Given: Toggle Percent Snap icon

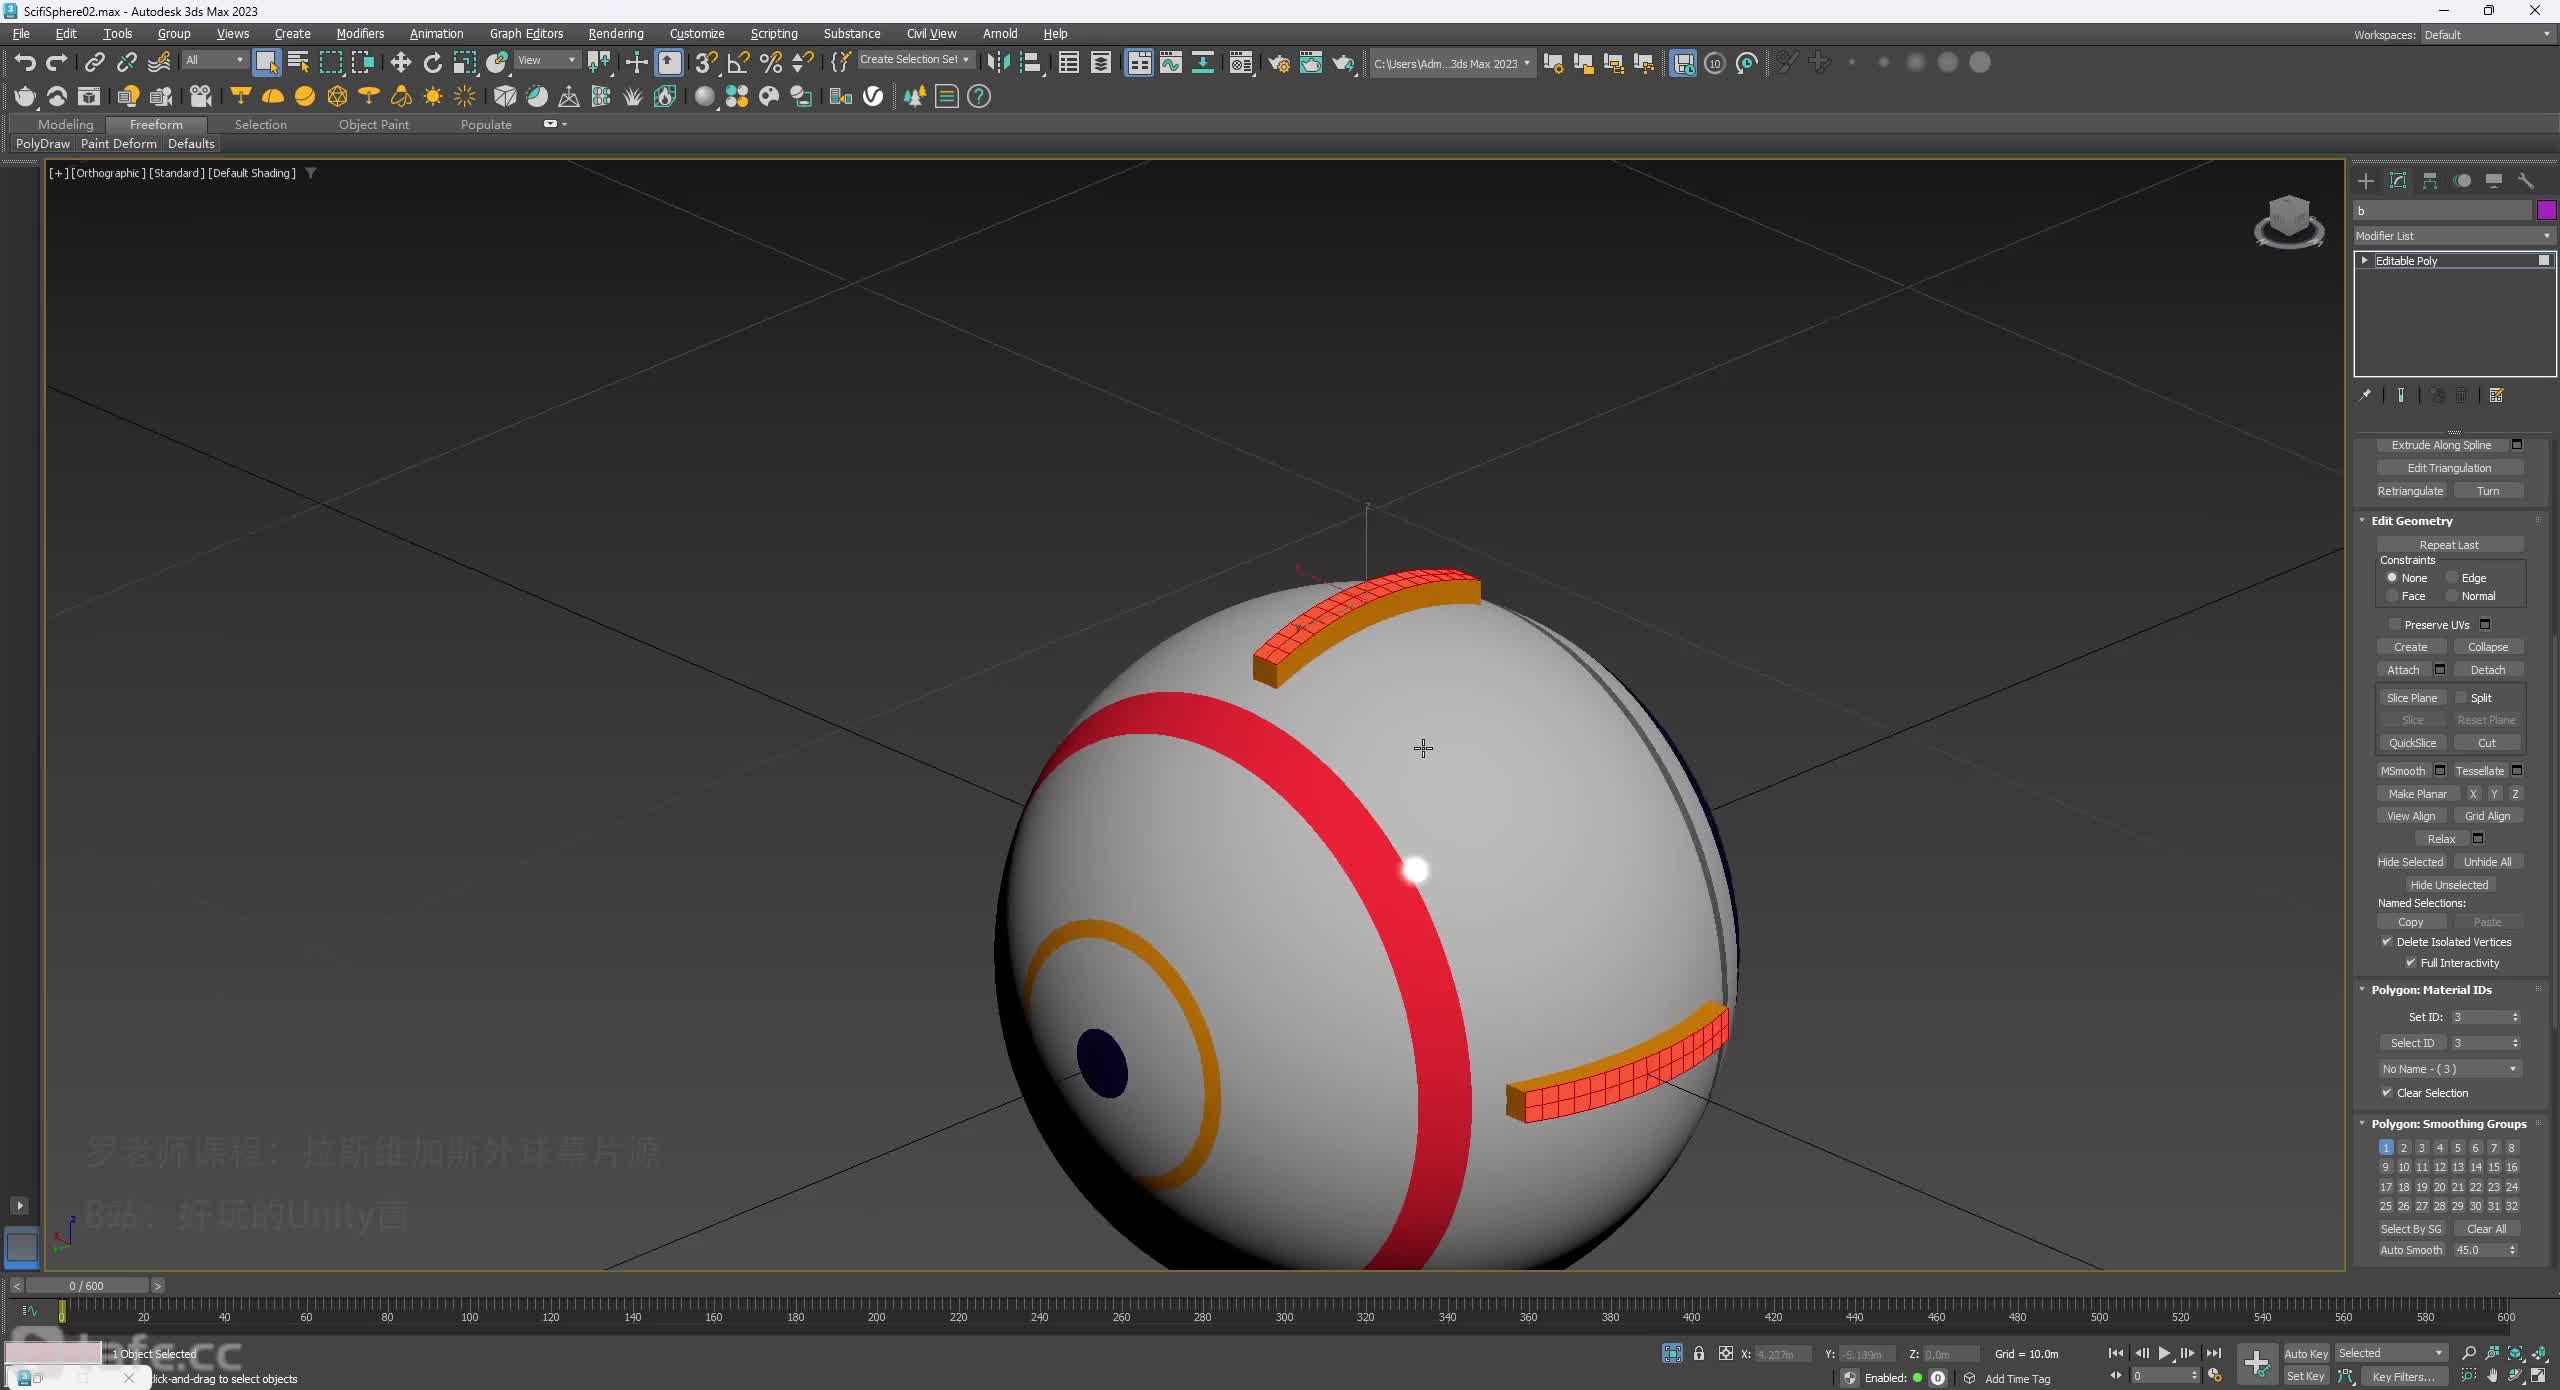Looking at the screenshot, I should (x=770, y=63).
